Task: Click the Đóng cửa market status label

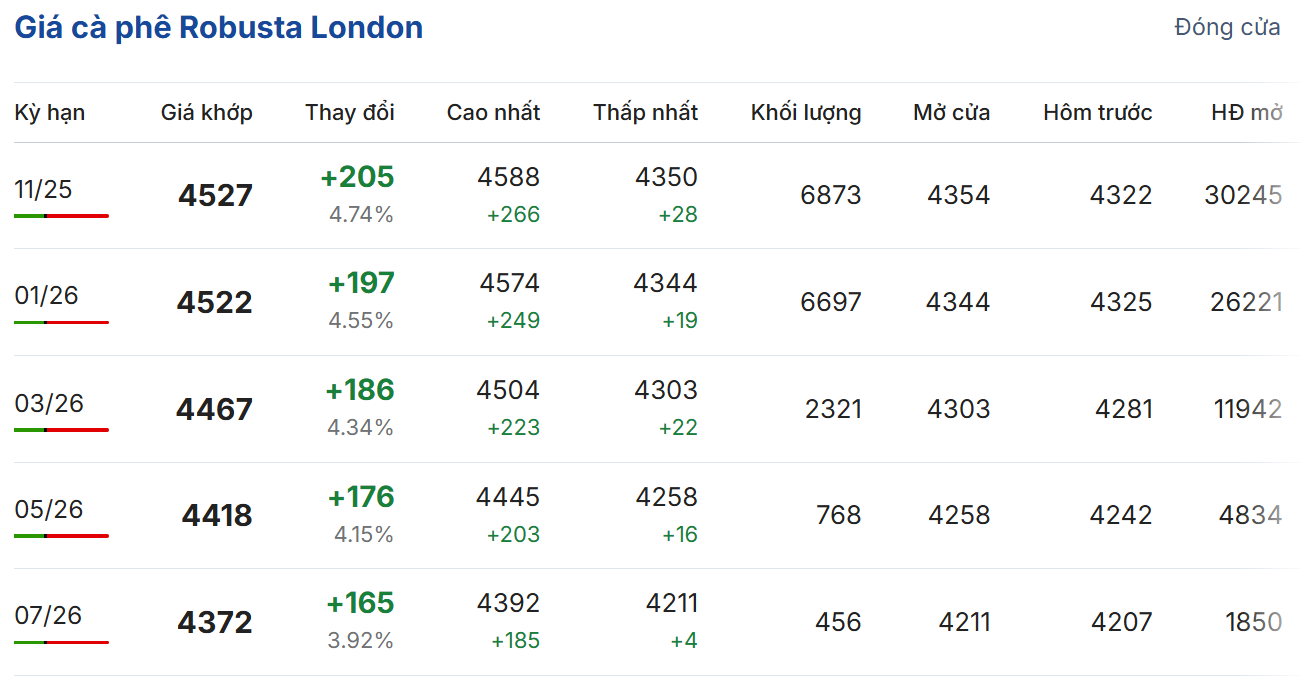Action: coord(1227,28)
